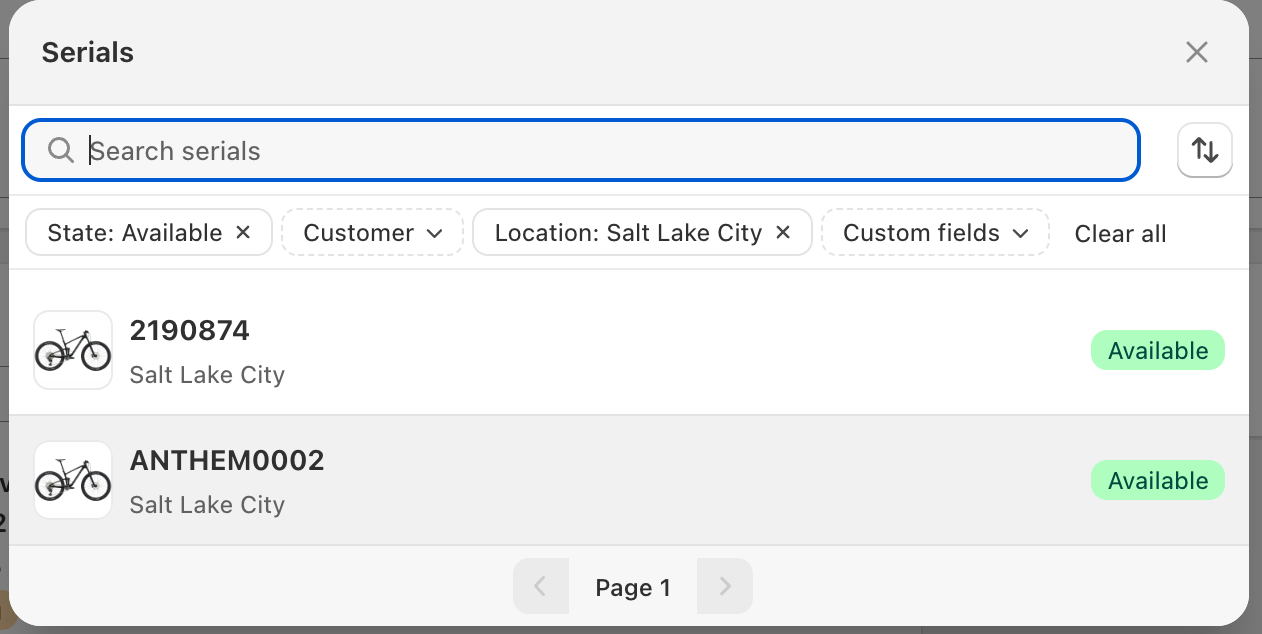The height and width of the screenshot is (634, 1262).
Task: Remove the State: Available filter
Action: click(243, 233)
